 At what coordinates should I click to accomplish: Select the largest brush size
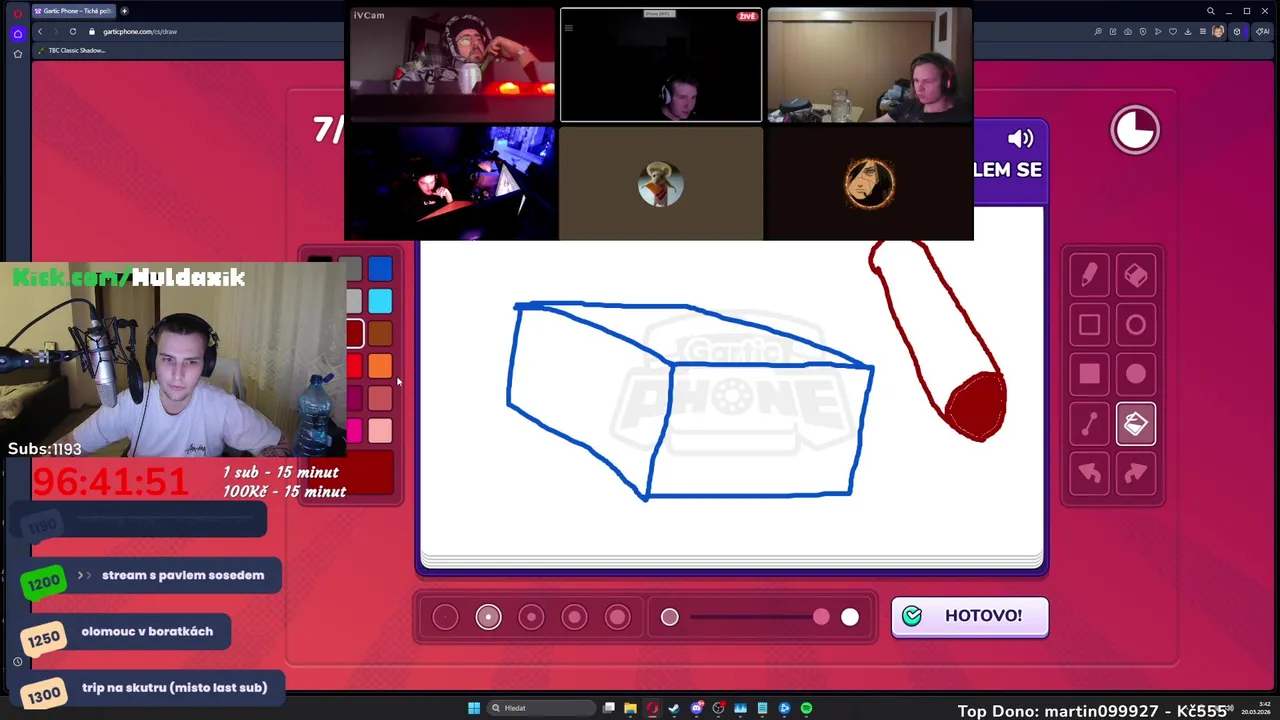pos(617,617)
